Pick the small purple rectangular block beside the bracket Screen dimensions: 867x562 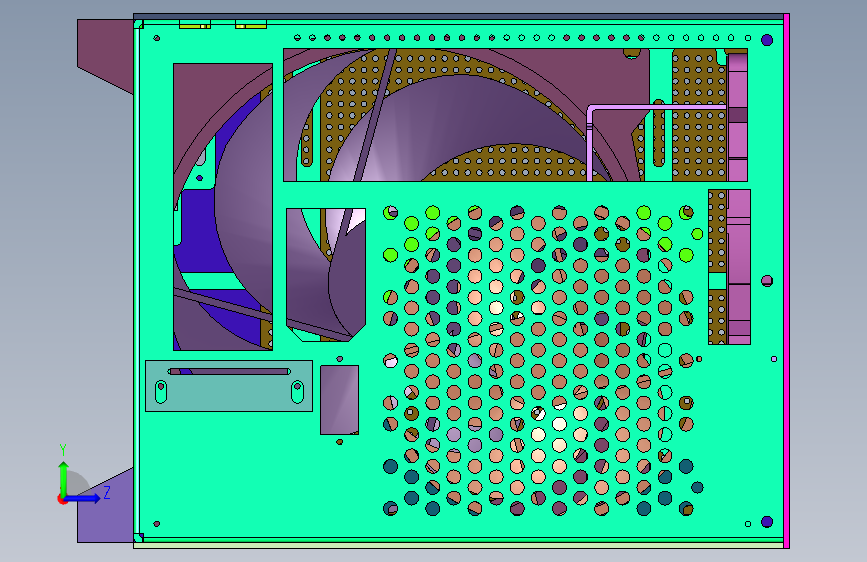[340, 400]
